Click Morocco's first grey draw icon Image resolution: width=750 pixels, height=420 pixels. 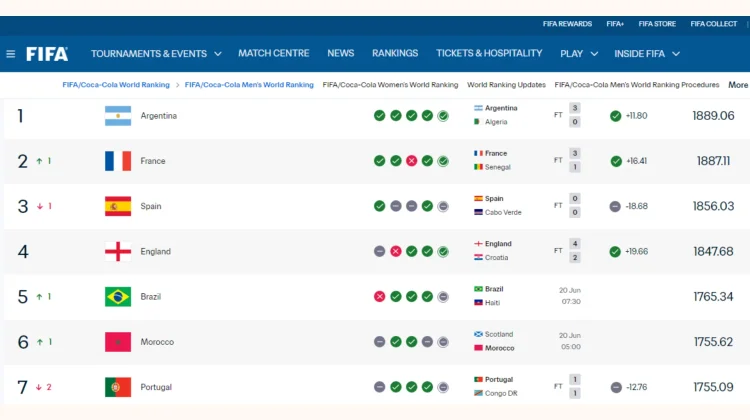coord(379,342)
